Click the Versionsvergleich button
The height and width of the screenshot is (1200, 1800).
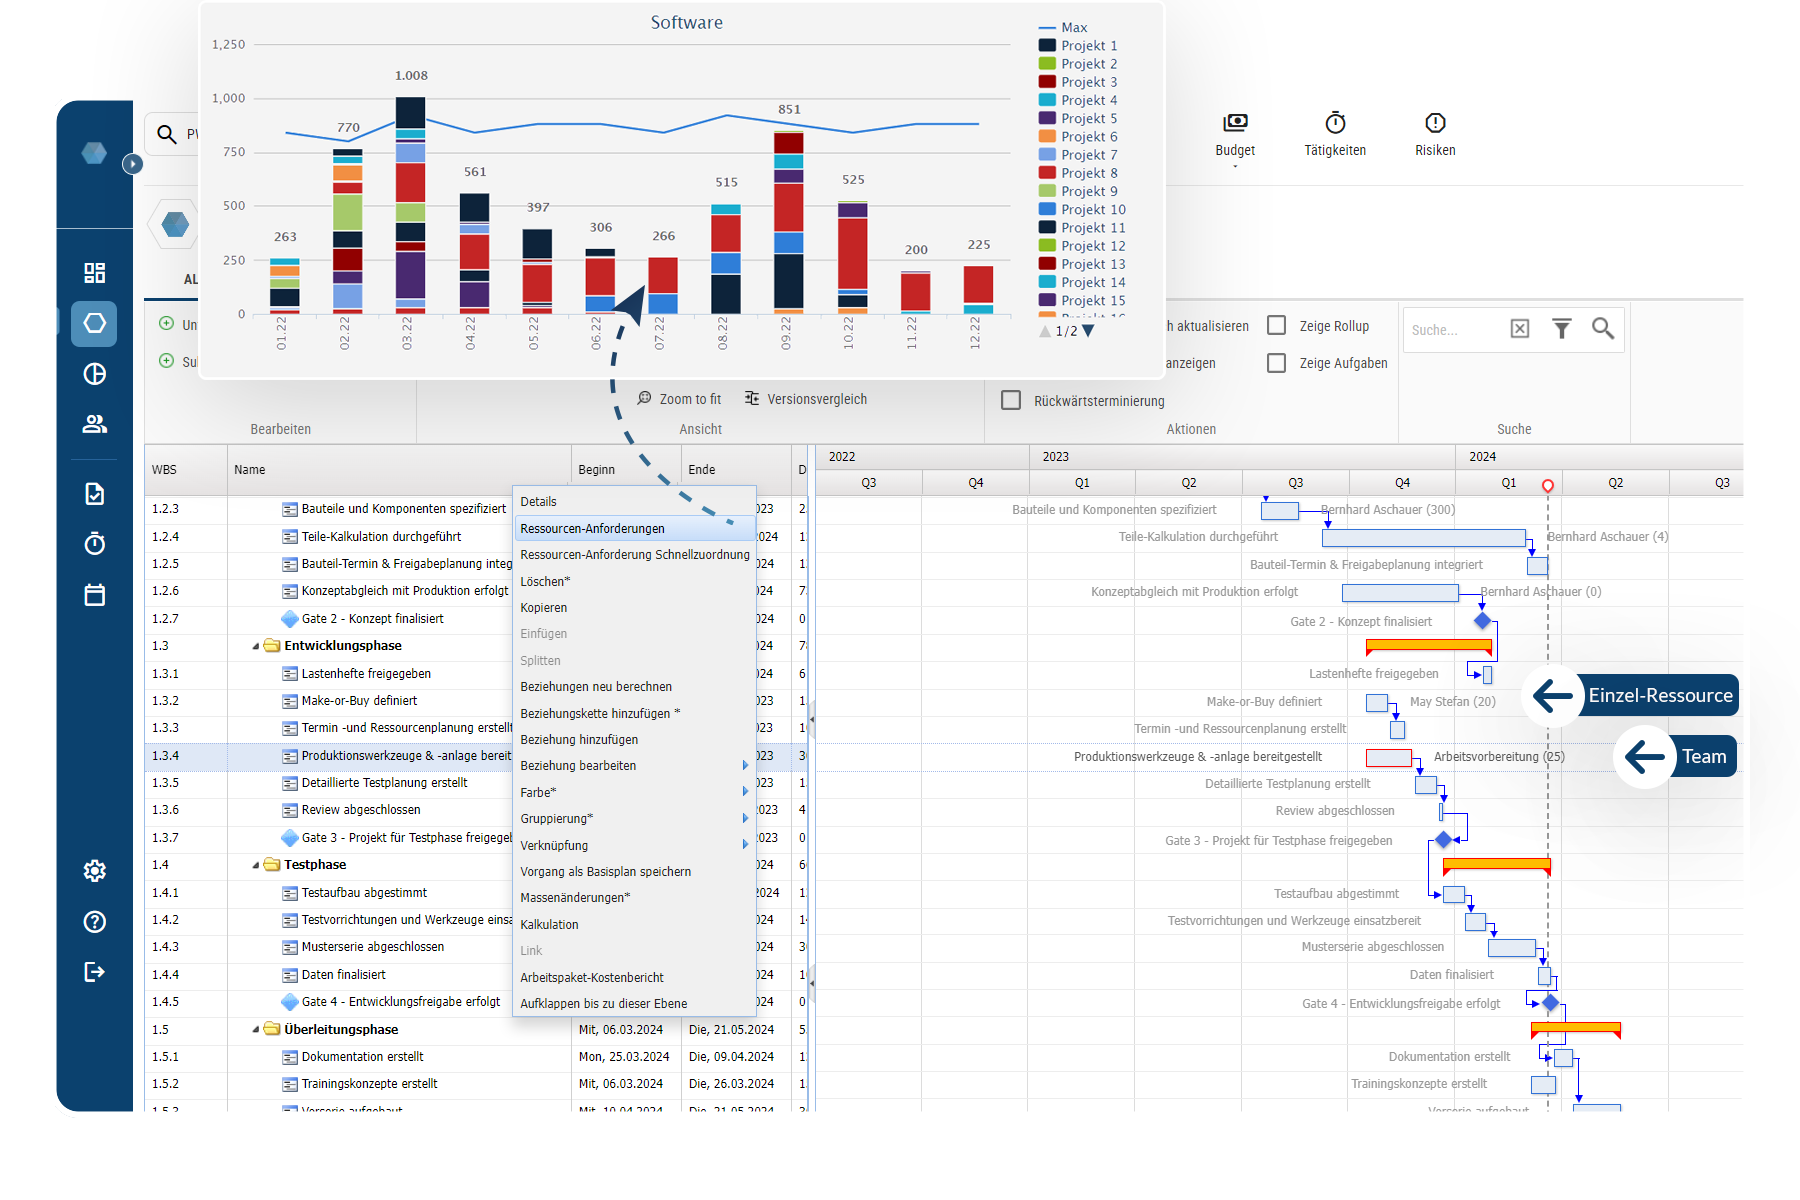[806, 399]
